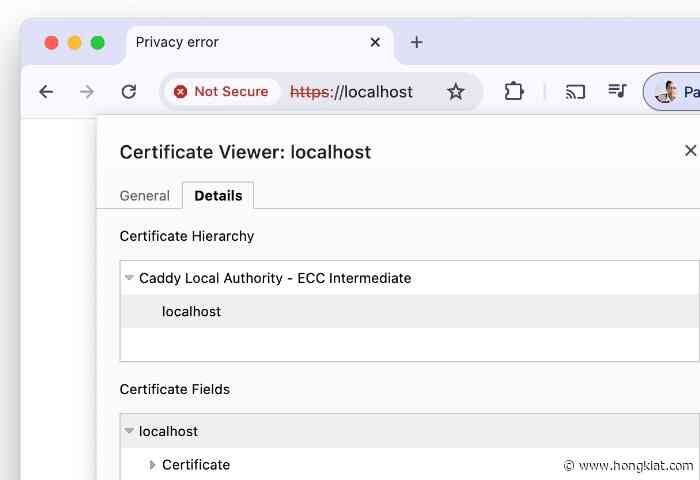Switch to the General tab

click(x=145, y=196)
